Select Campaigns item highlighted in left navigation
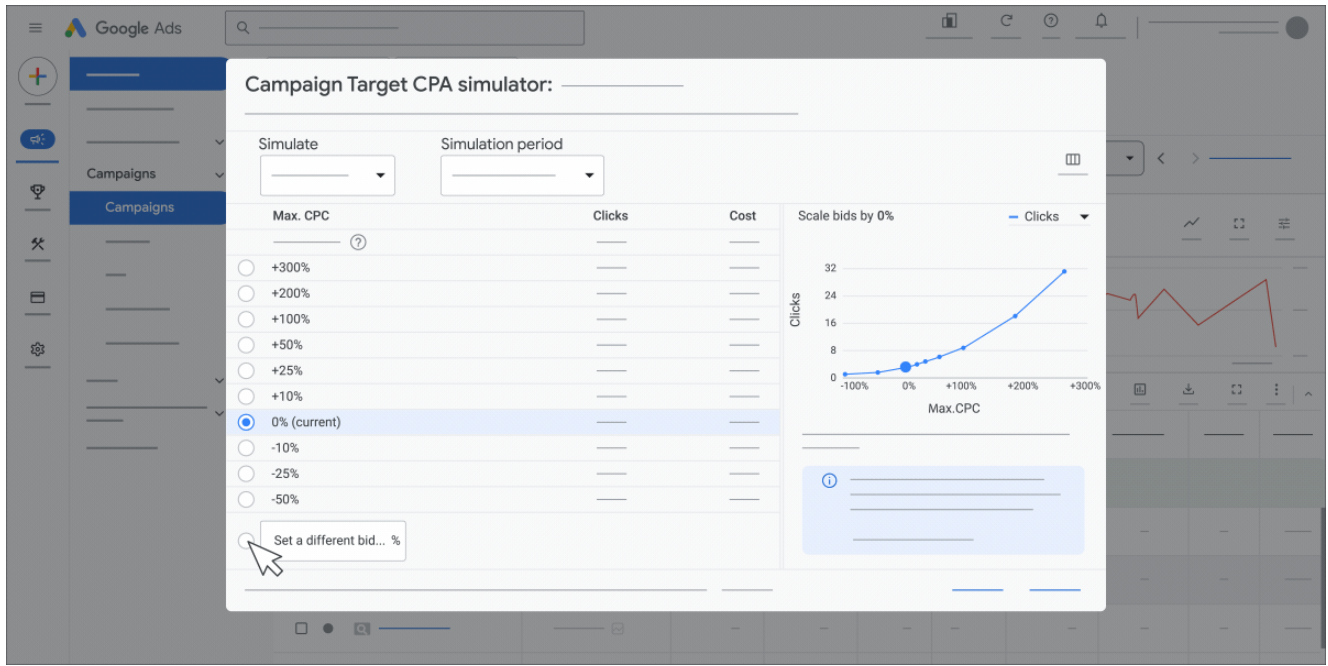 (140, 208)
